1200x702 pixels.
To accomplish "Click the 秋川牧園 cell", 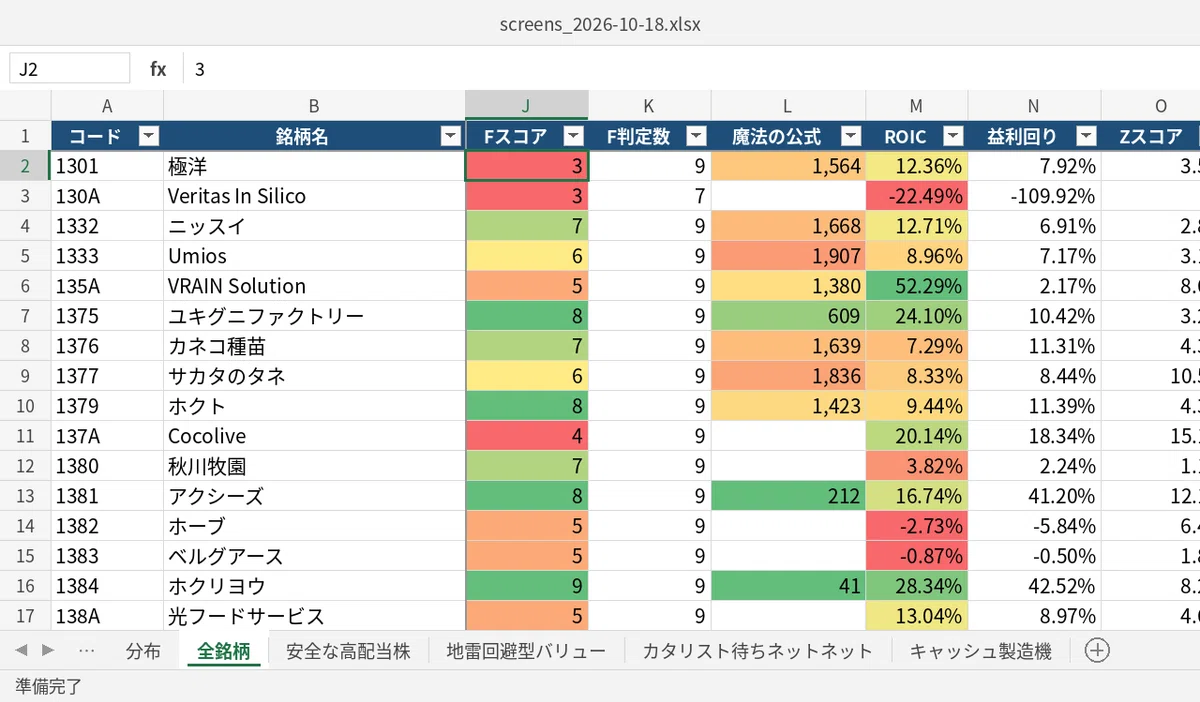I will (x=314, y=466).
